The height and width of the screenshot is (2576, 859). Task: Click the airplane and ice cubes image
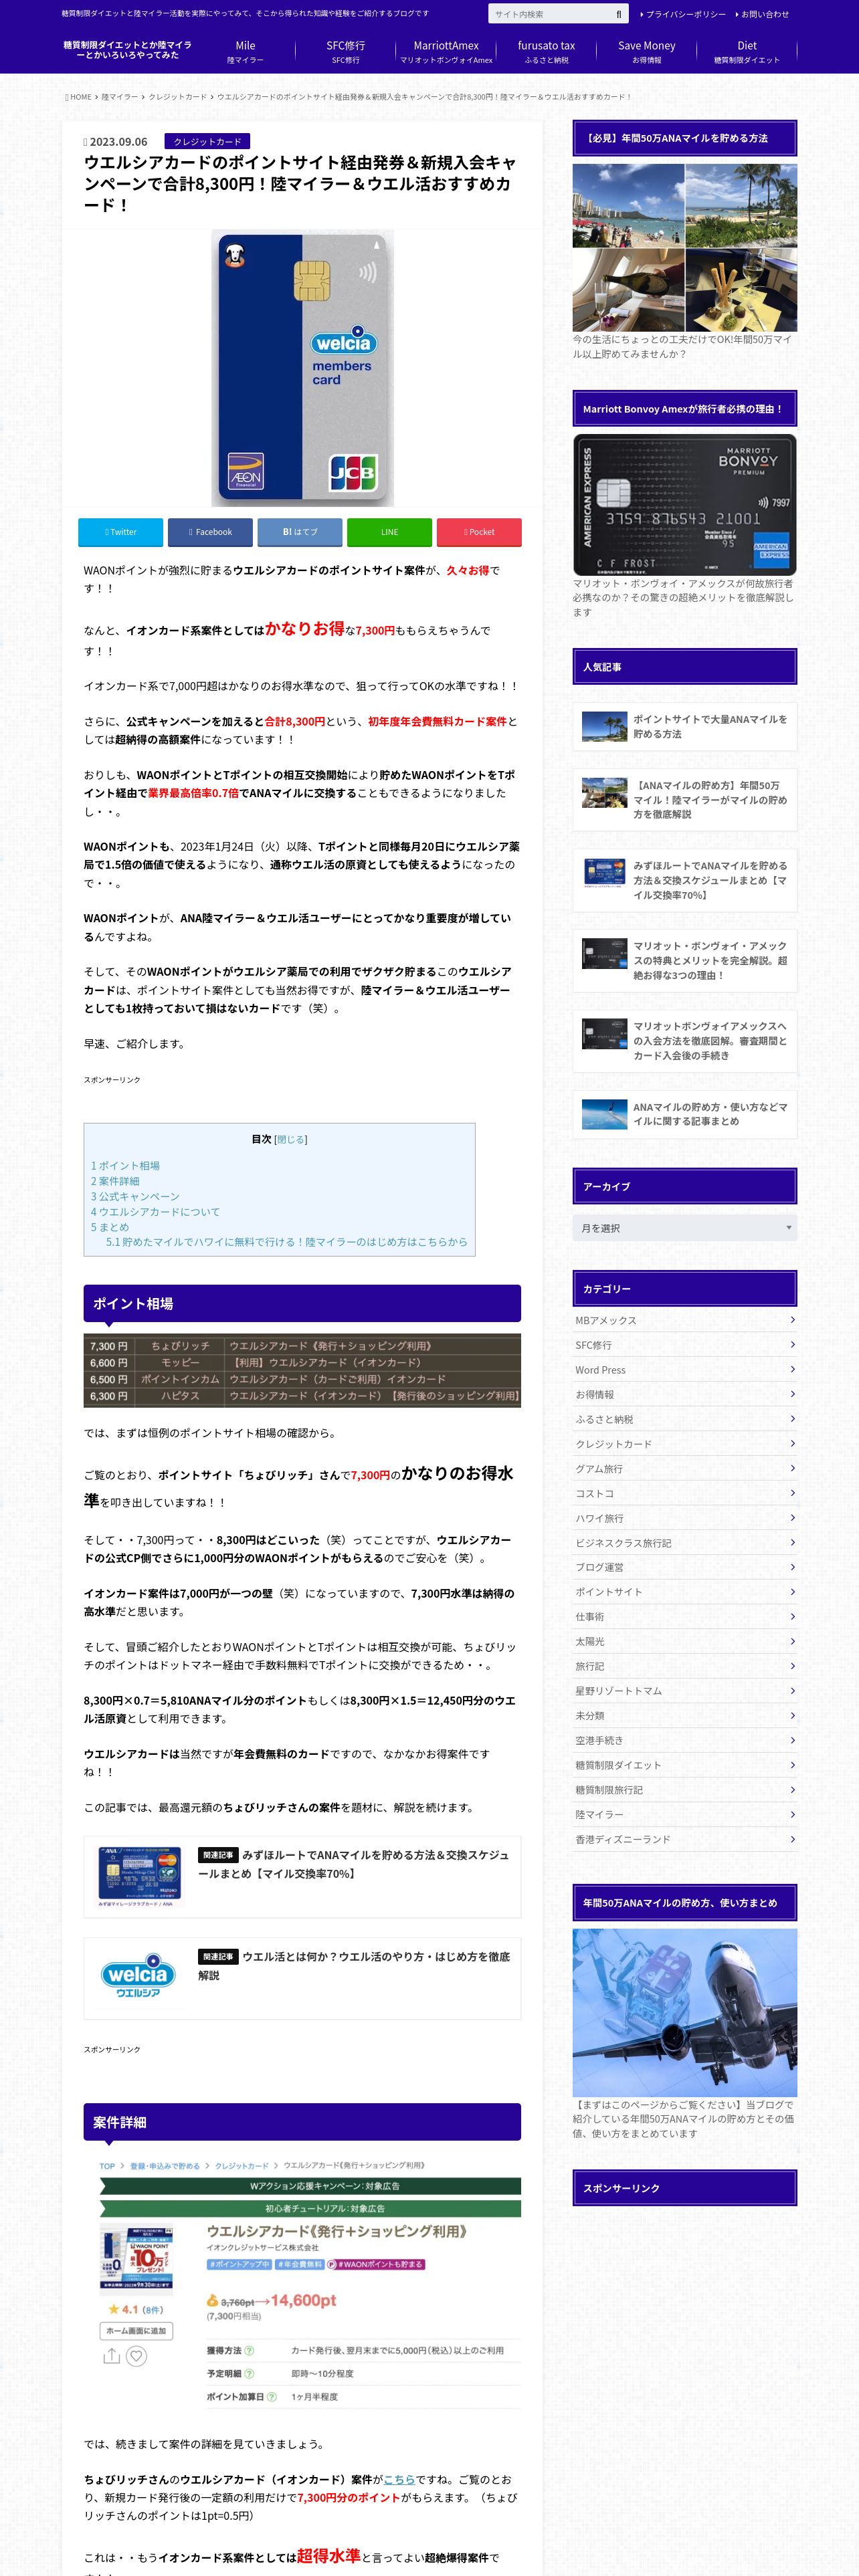tap(684, 2012)
